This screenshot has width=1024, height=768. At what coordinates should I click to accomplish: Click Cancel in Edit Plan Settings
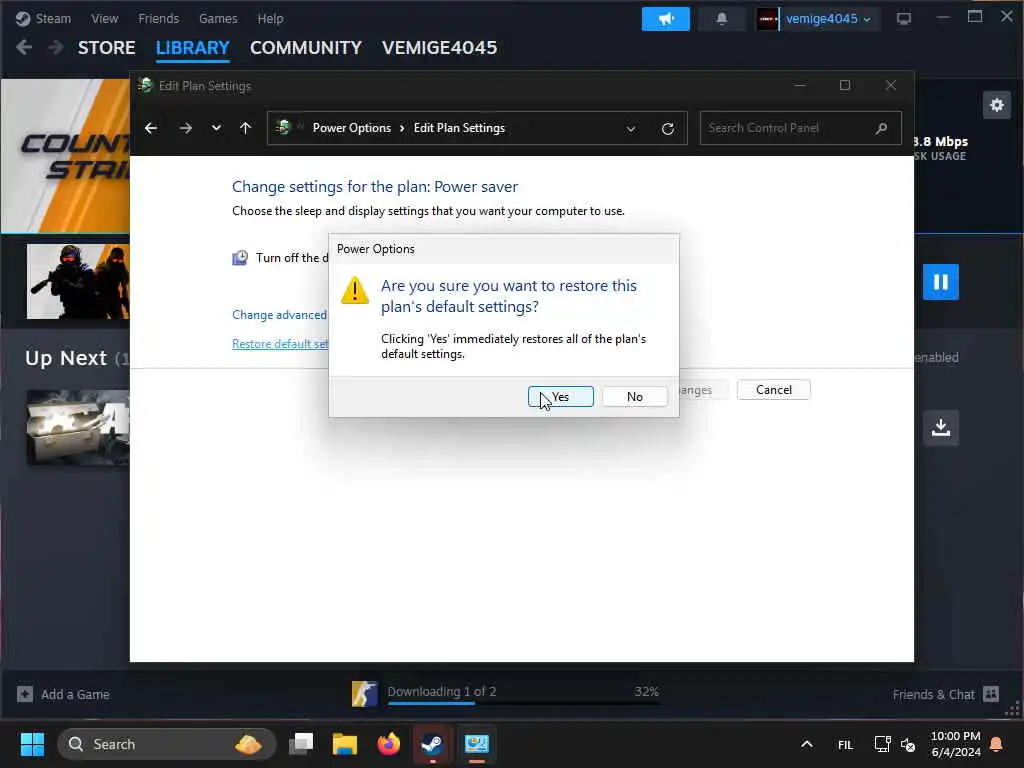773,390
